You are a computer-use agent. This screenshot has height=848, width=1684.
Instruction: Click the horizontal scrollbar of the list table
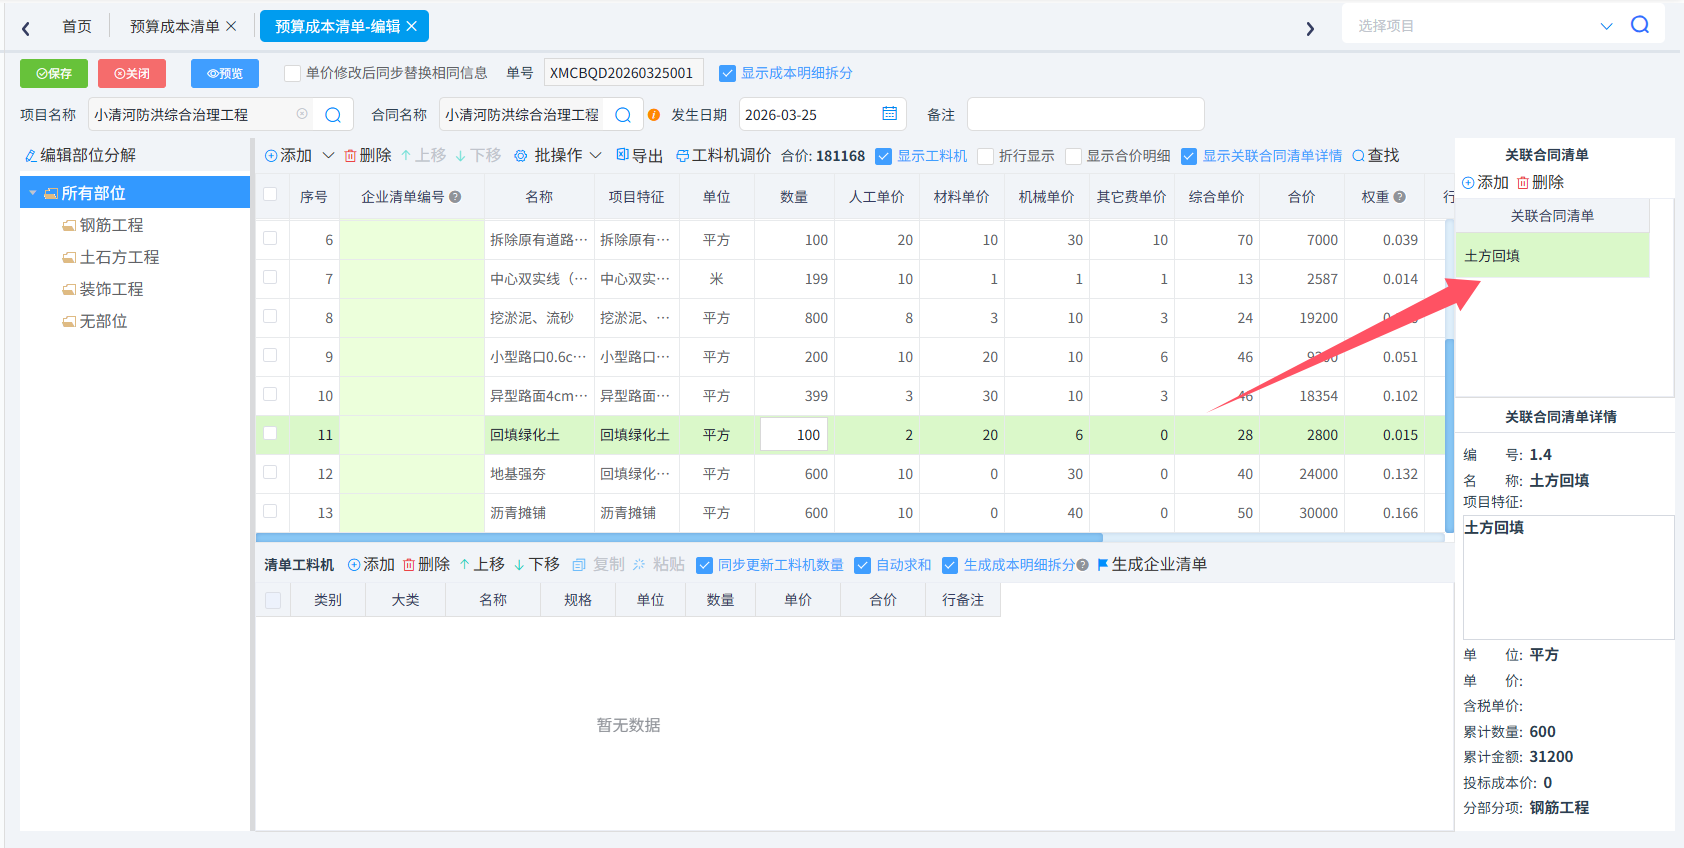click(x=679, y=537)
